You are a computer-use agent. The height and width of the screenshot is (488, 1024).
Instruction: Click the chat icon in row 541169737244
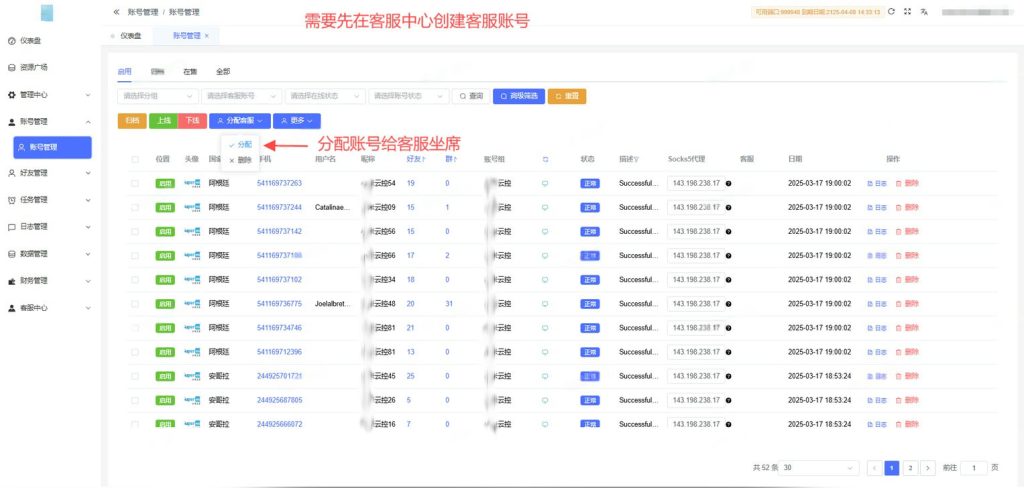pyautogui.click(x=545, y=207)
